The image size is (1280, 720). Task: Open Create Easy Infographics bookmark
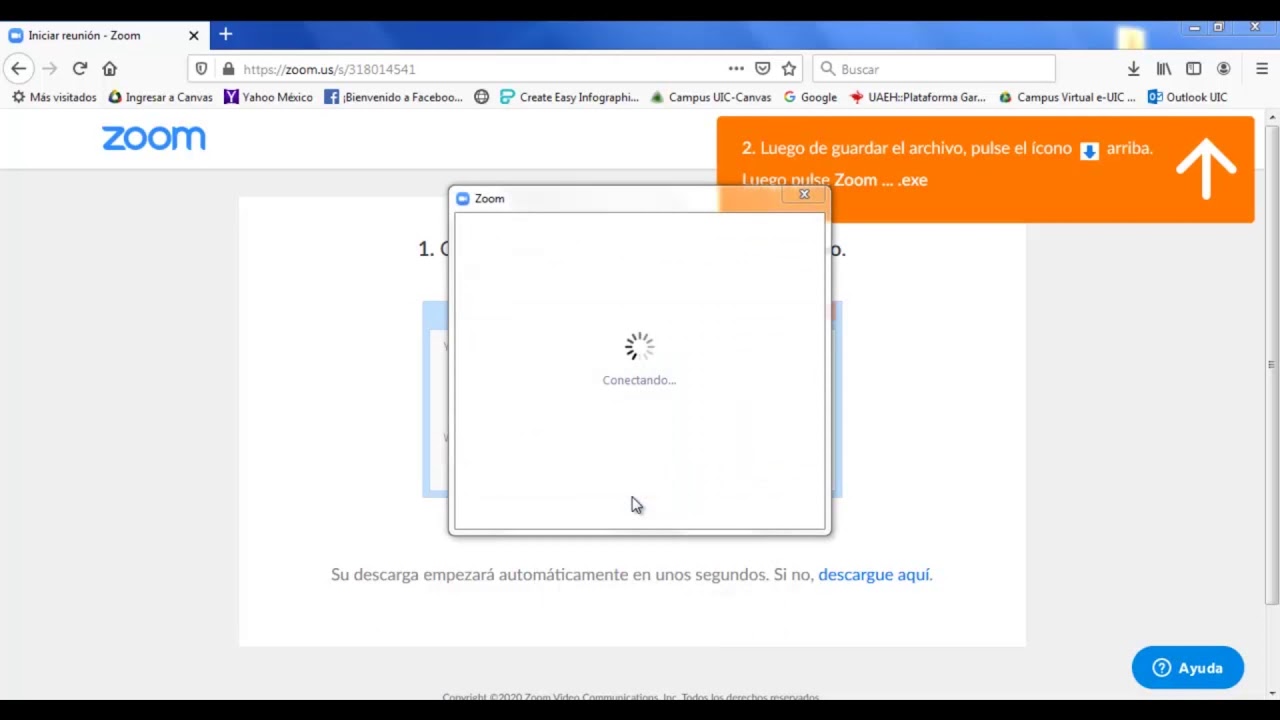coord(569,97)
